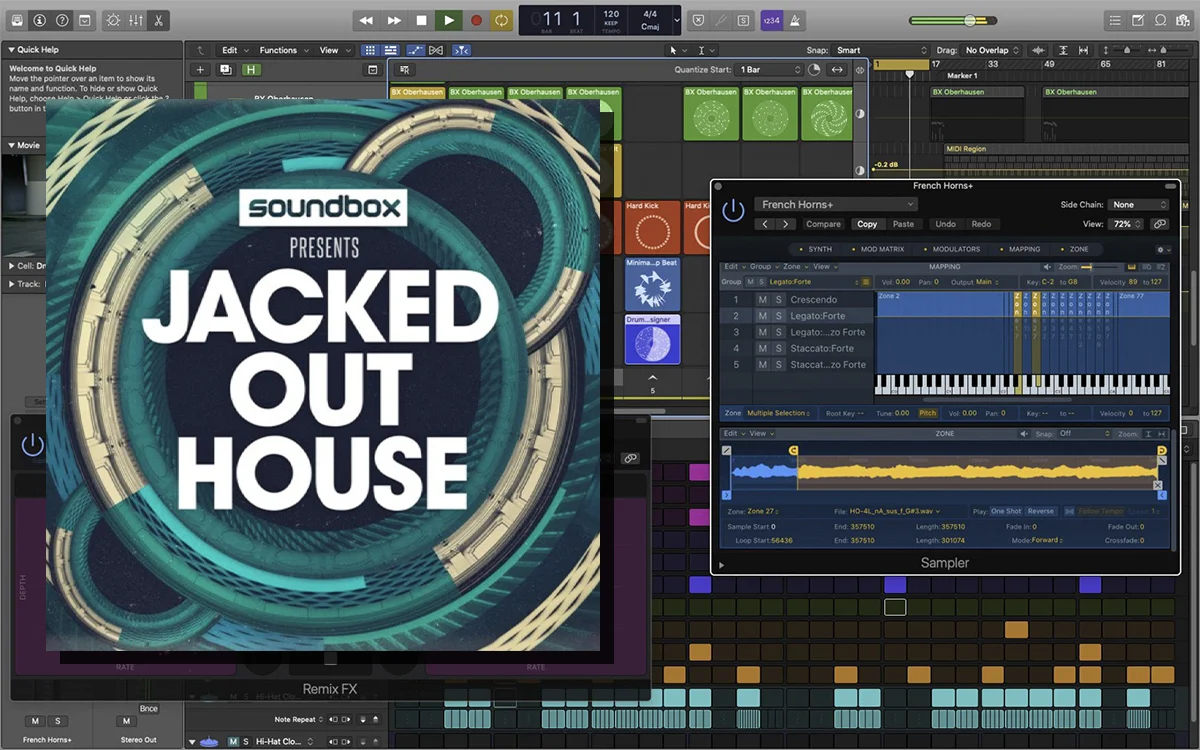Adjust the Mapping Zoom slider
This screenshot has height=750, width=1200.
pos(1100,267)
